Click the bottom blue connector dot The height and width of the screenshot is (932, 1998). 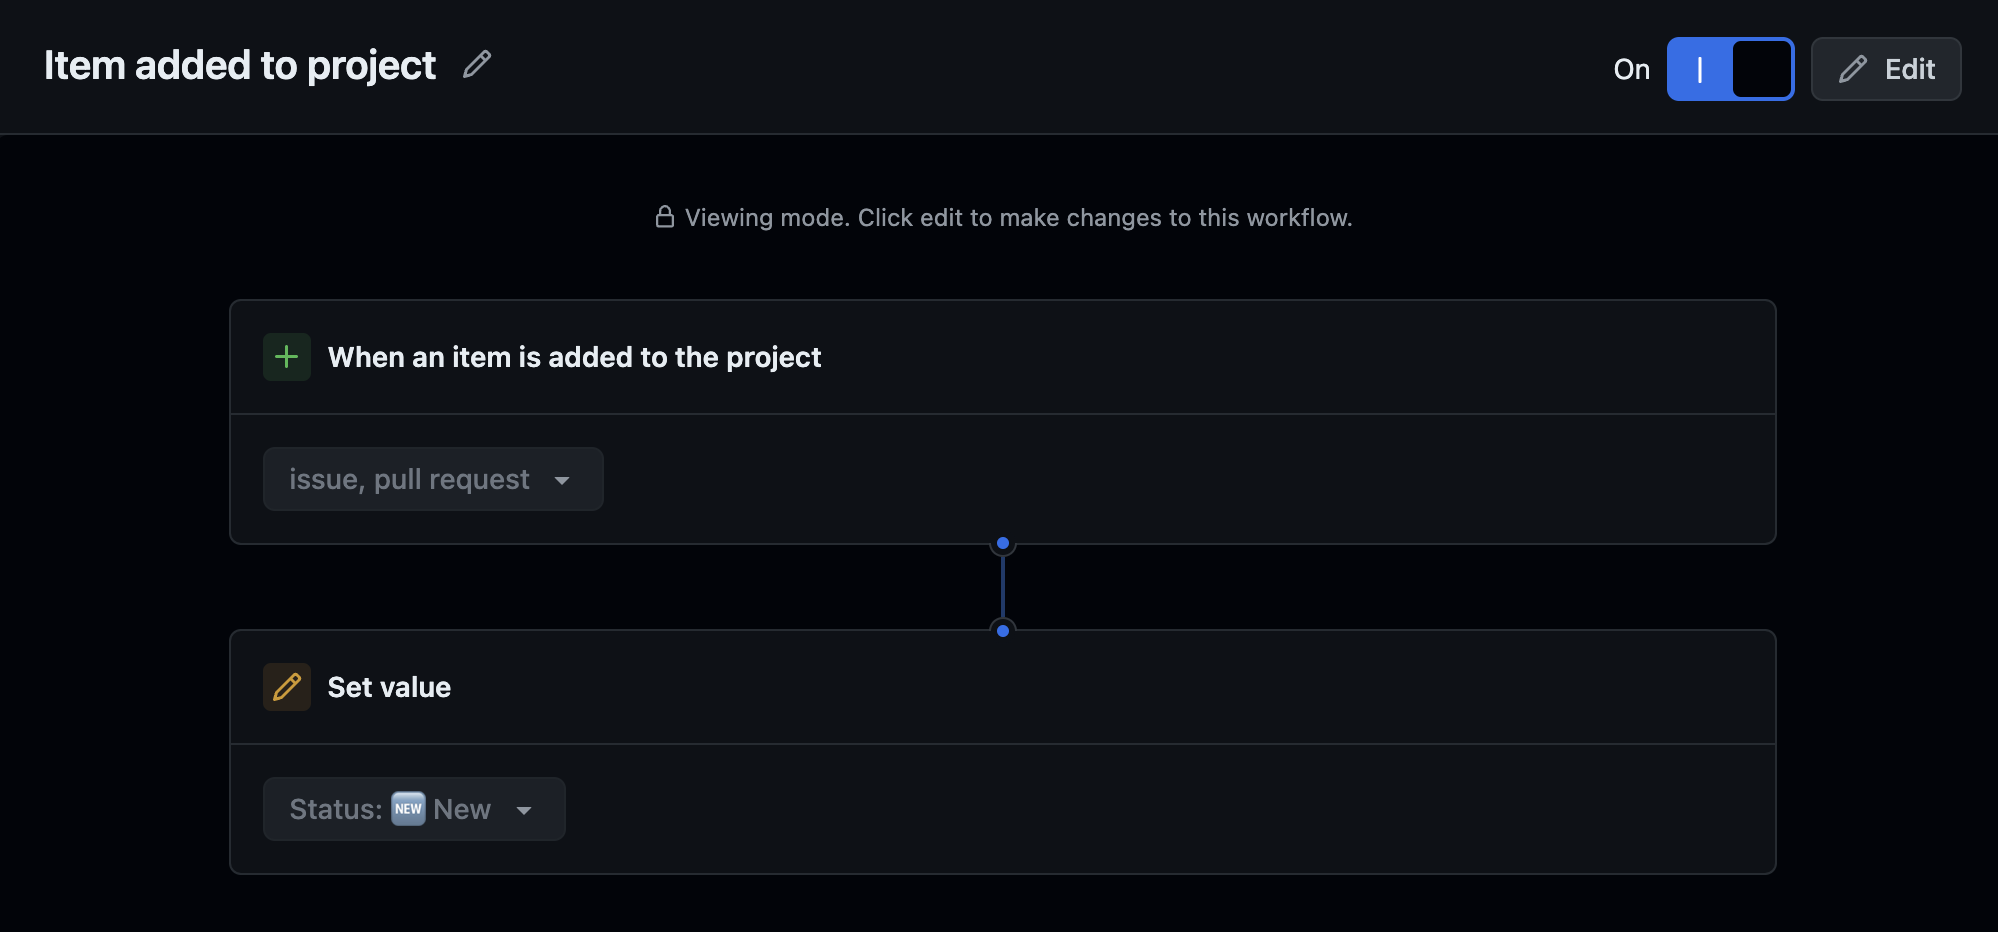click(1003, 630)
